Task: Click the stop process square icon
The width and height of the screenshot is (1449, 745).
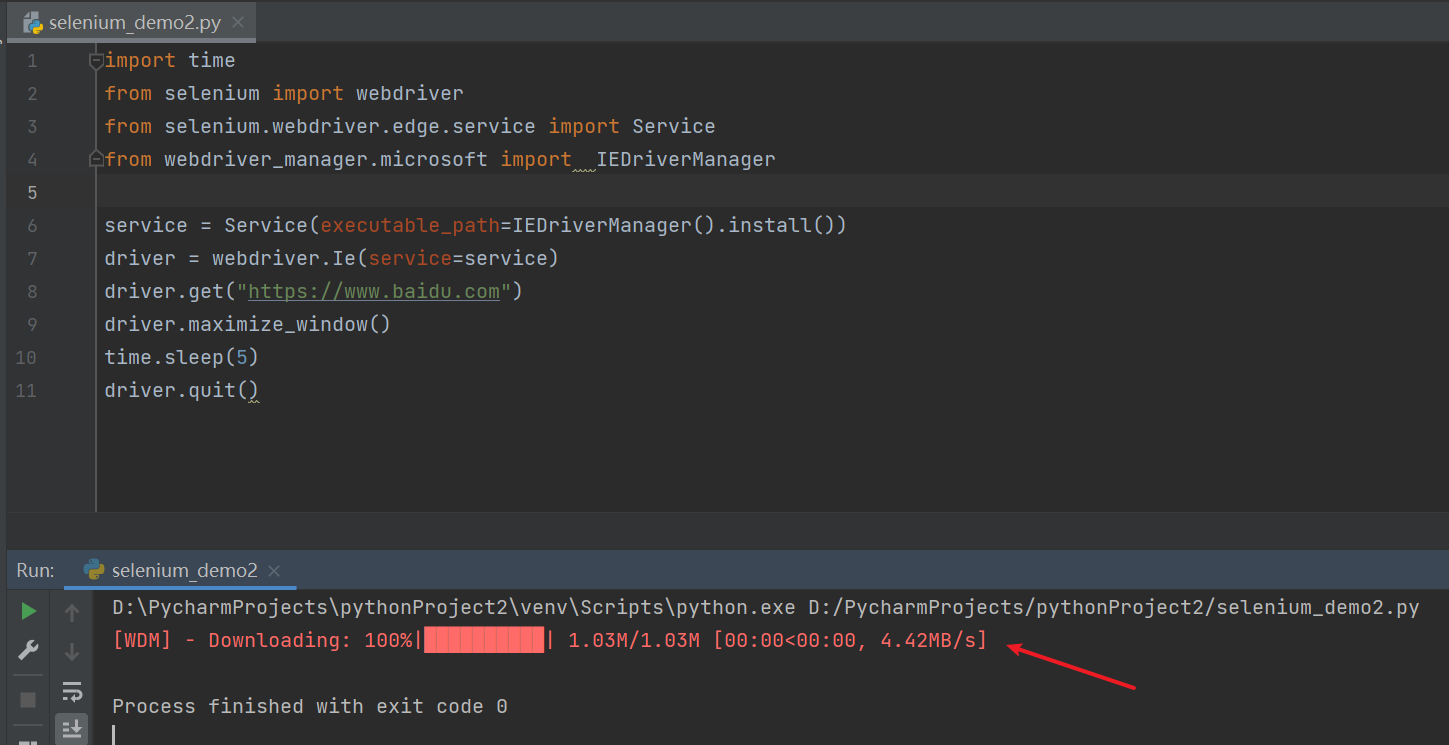Action: click(29, 699)
